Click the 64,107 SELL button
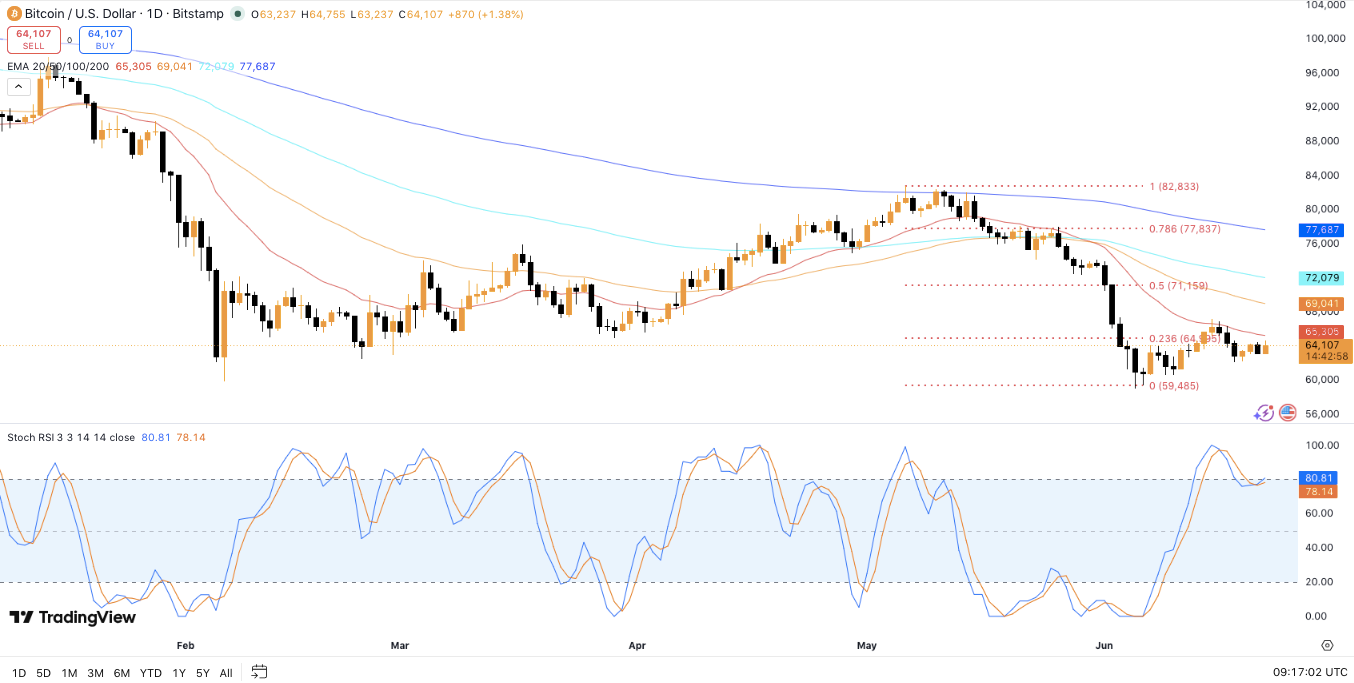Screen dimensions: 1354x683 click(x=34, y=40)
